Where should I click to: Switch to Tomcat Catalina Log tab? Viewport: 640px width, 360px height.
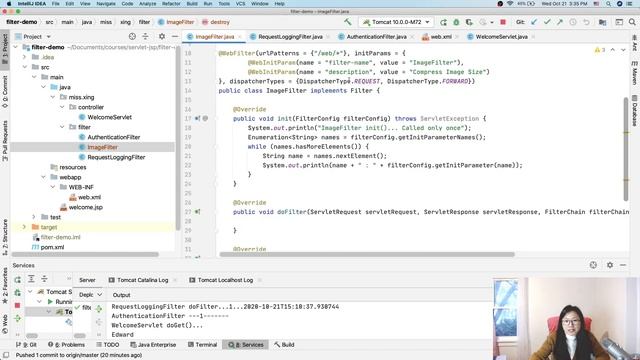(142, 280)
